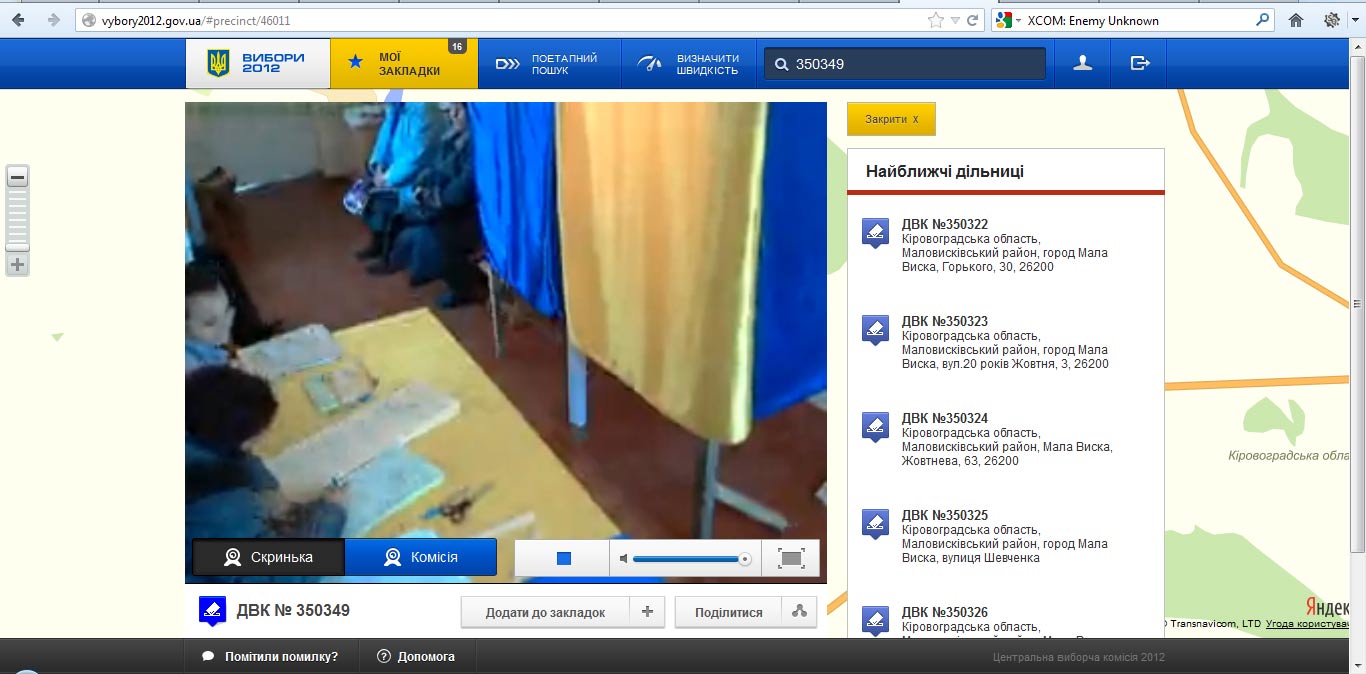This screenshot has height=674, width=1366.
Task: Click the Закрити button
Action: tap(891, 119)
